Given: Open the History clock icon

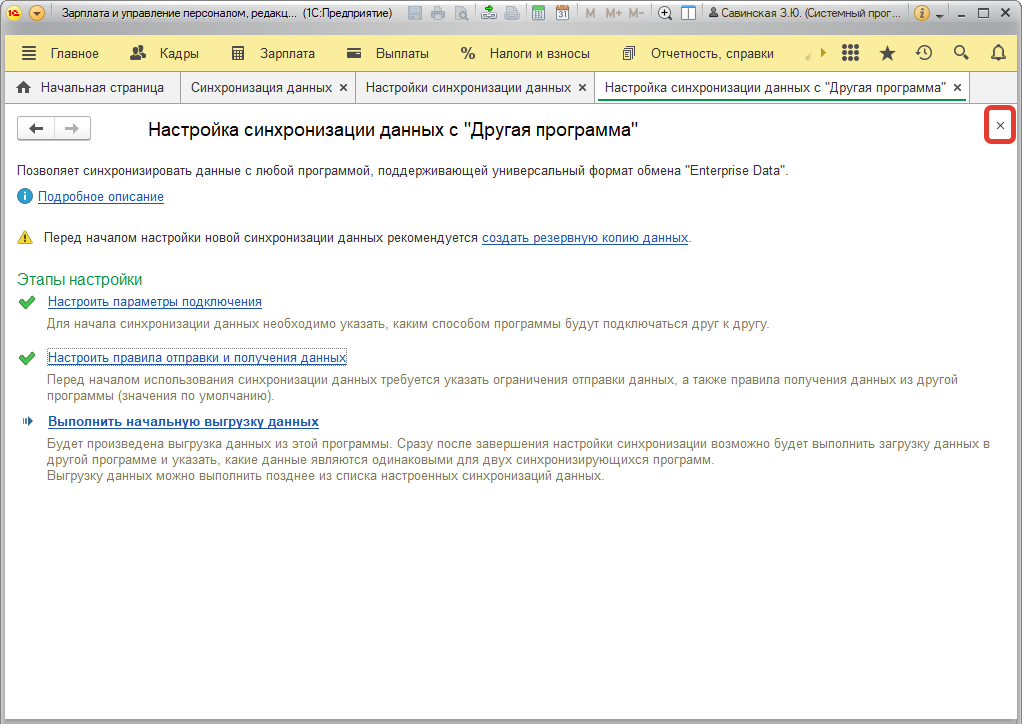Looking at the screenshot, I should click(923, 52).
